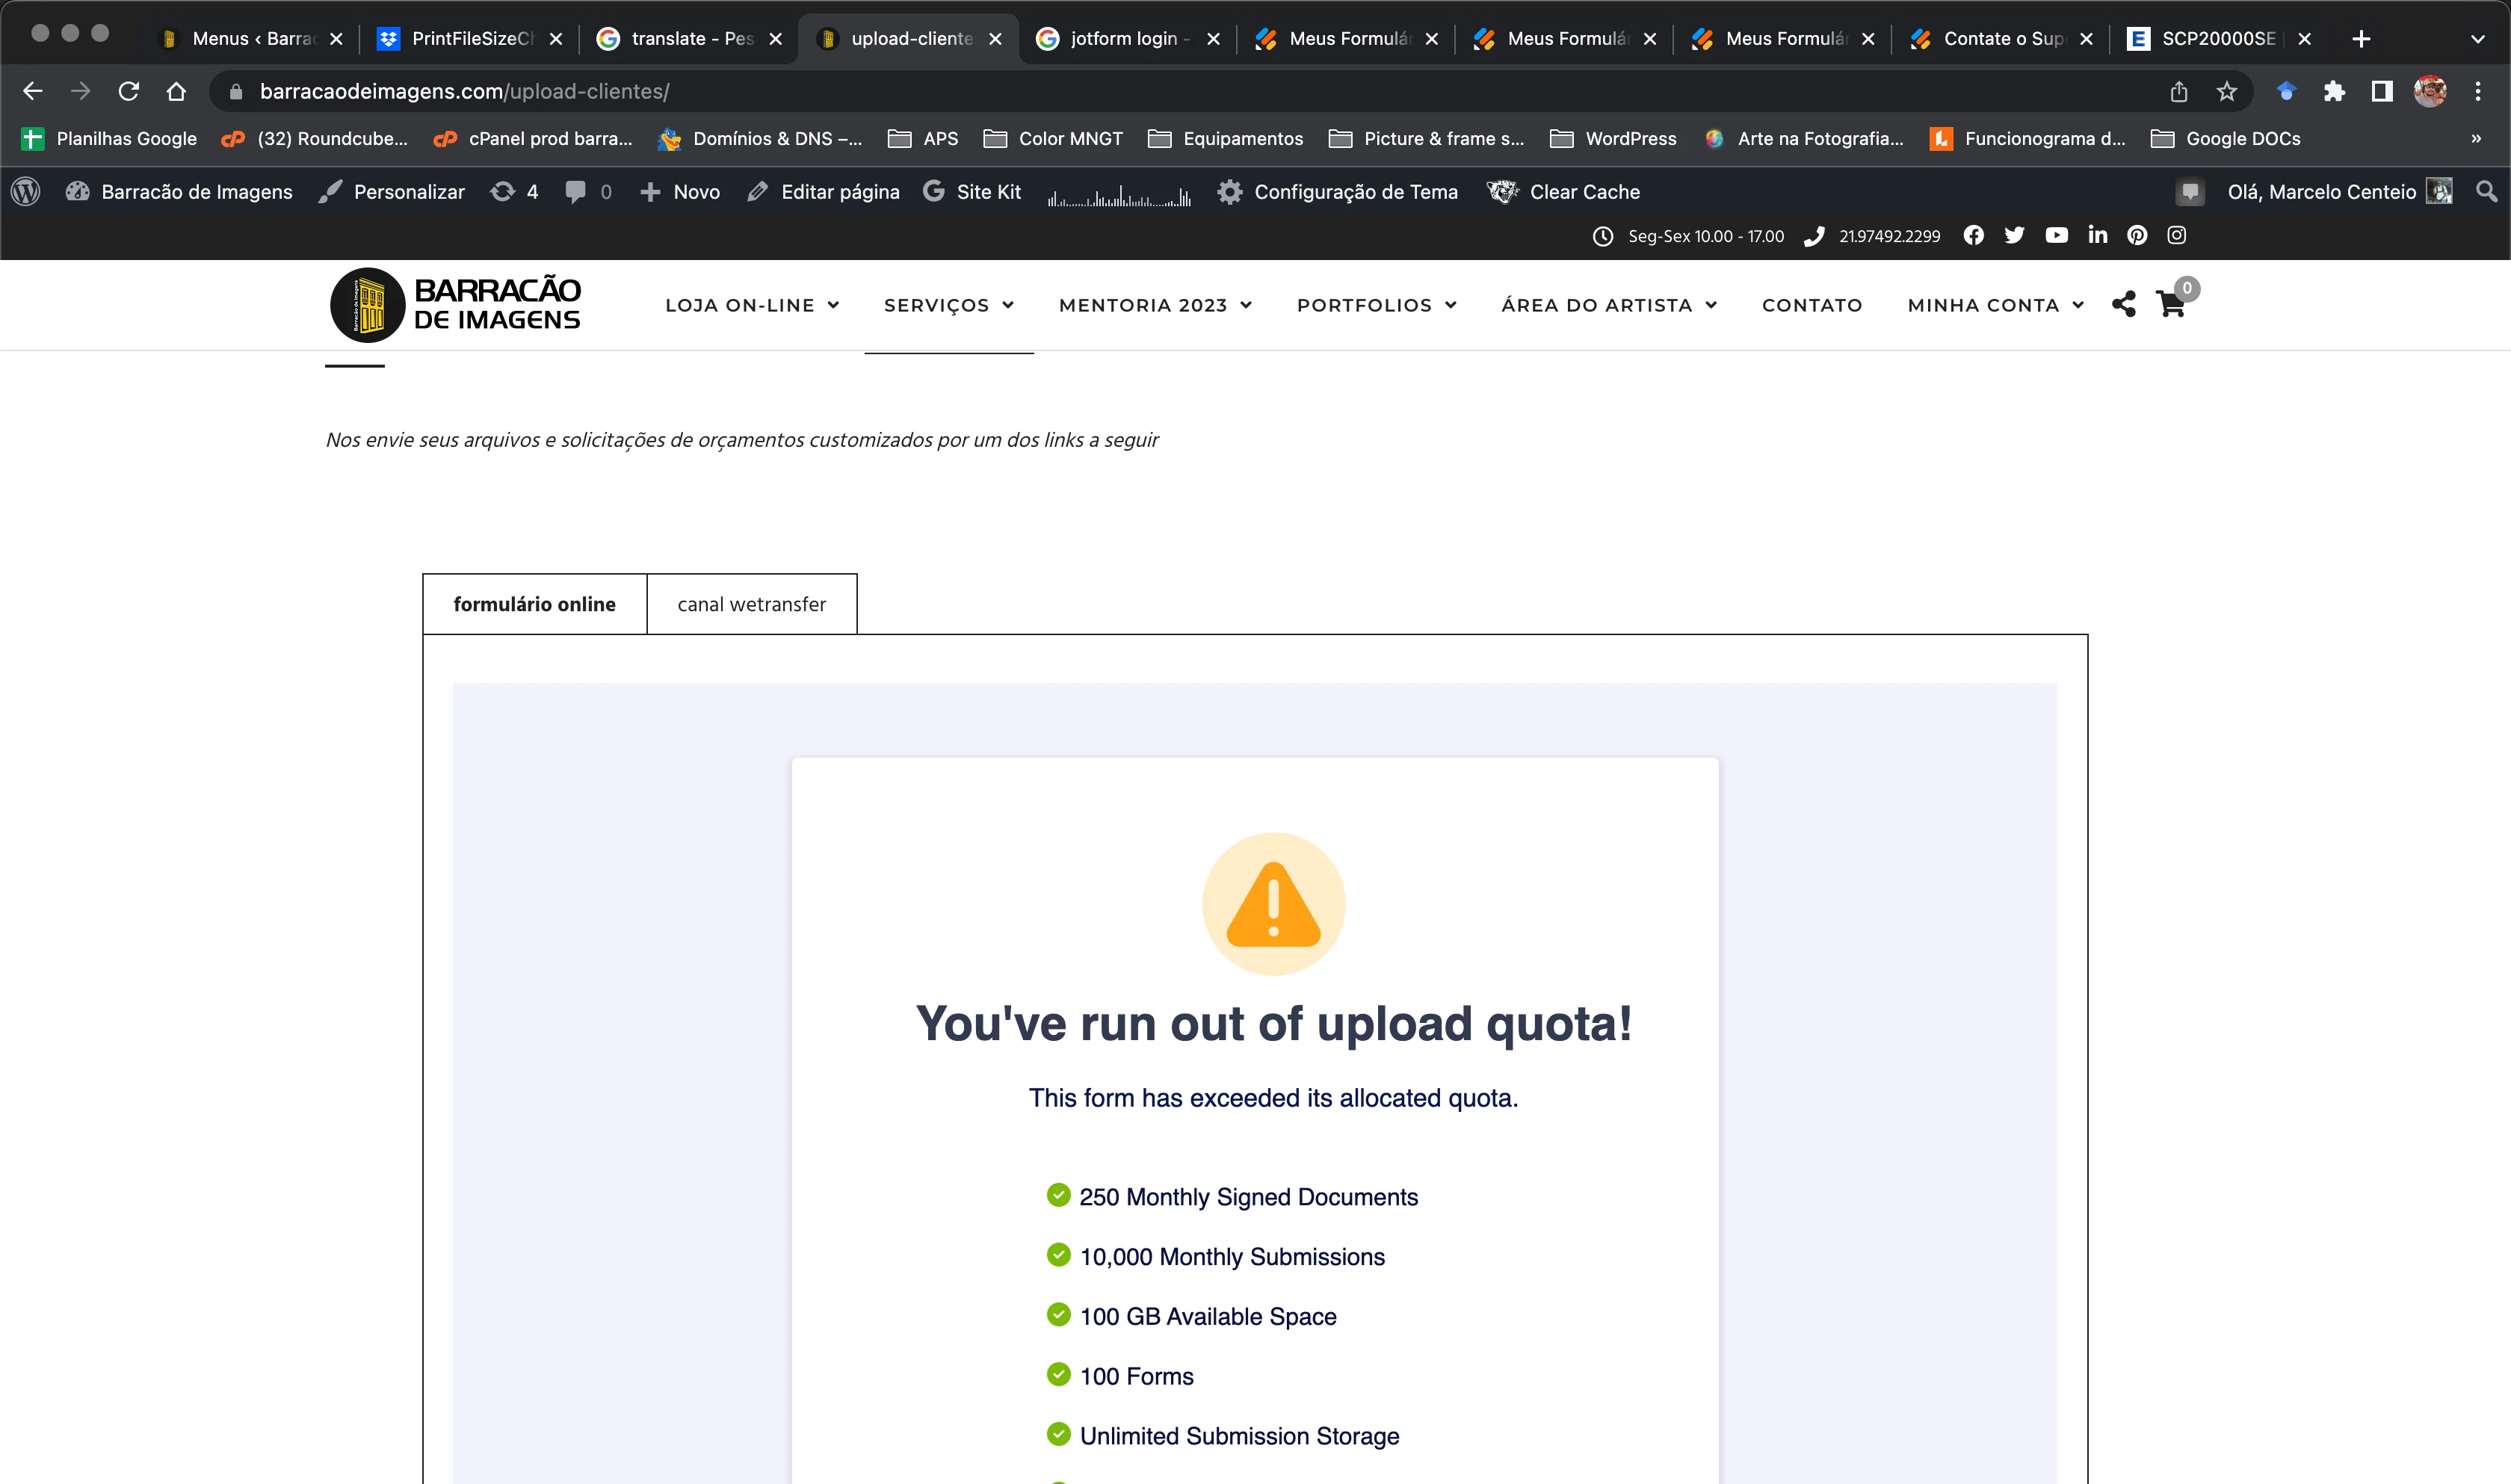Expand the SERVIÇOS menu chevron
Image resolution: width=2511 pixels, height=1484 pixels.
(x=1008, y=306)
